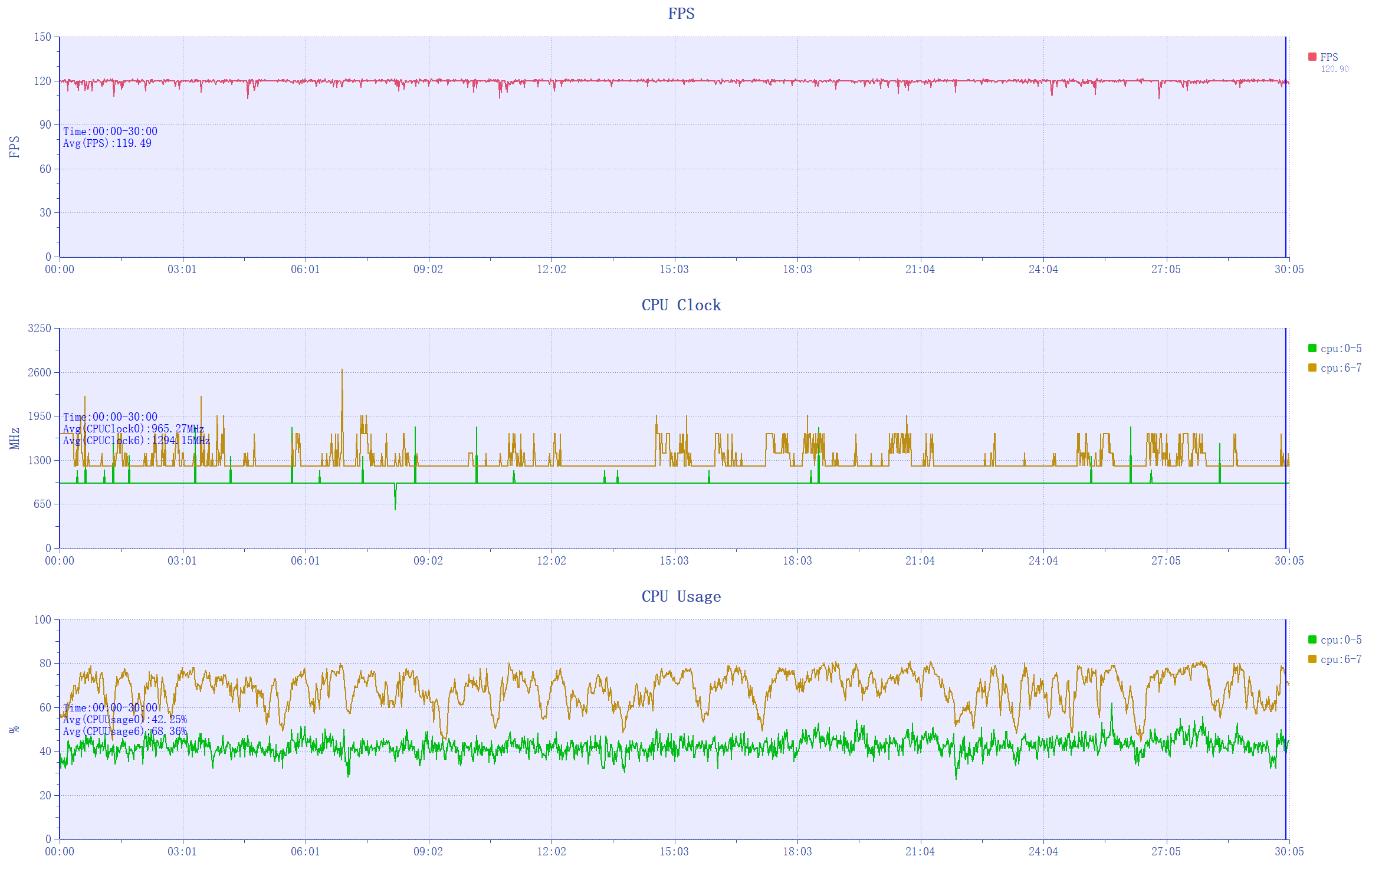Click the "Avg(CPUClock6):1294.15MHz" statistic
This screenshot has height=876, width=1382.
coord(136,440)
